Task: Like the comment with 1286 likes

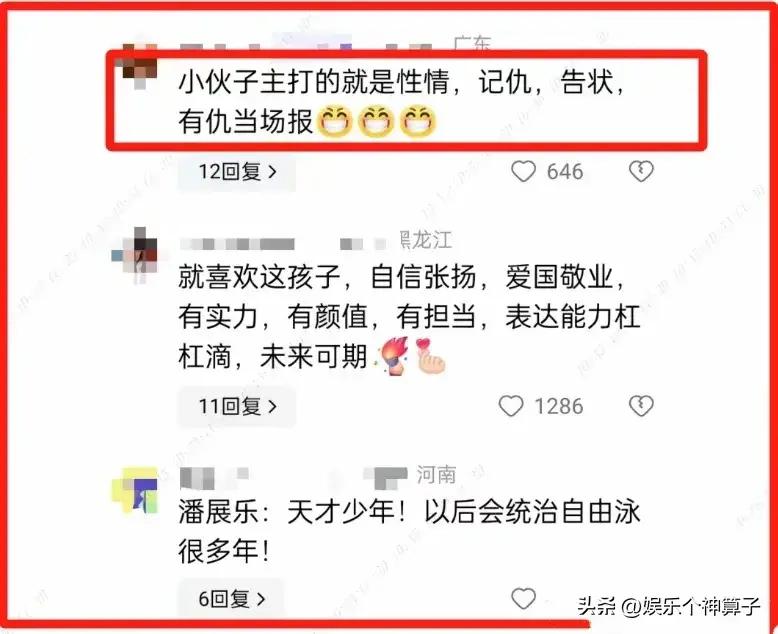Action: pyautogui.click(x=511, y=406)
